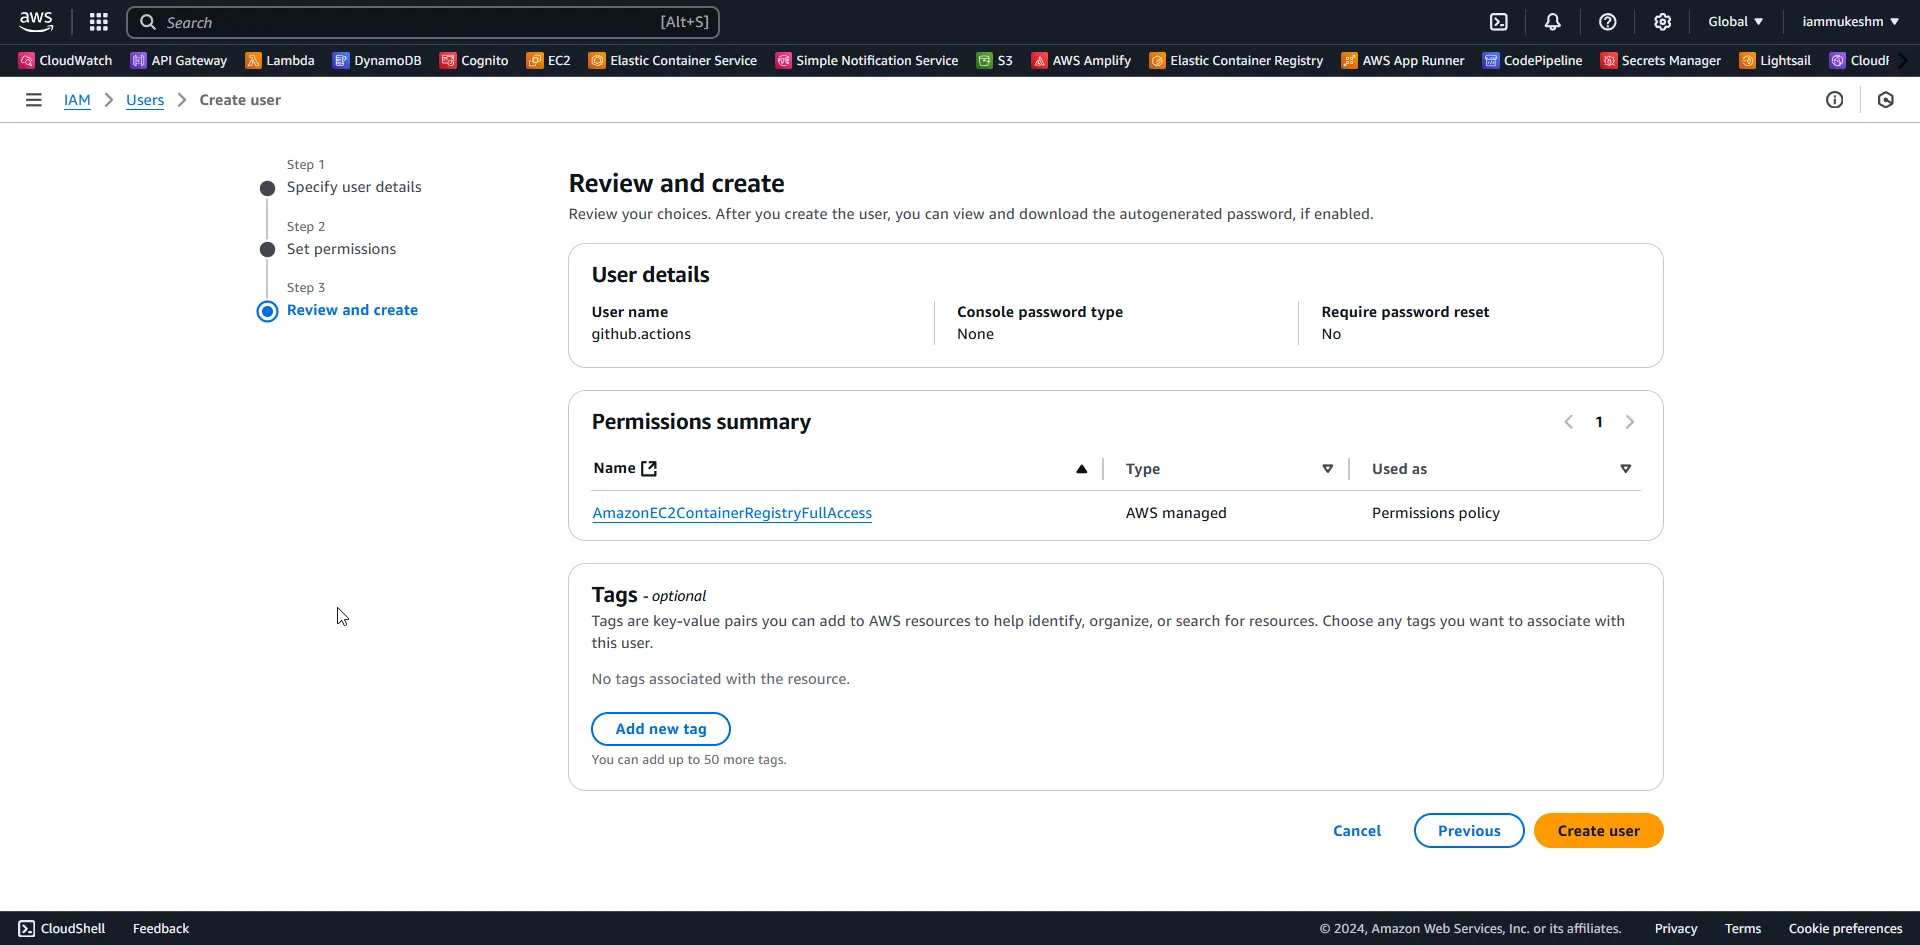Viewport: 1920px width, 945px height.
Task: Select Step 1 Specify user details
Action: (x=354, y=186)
